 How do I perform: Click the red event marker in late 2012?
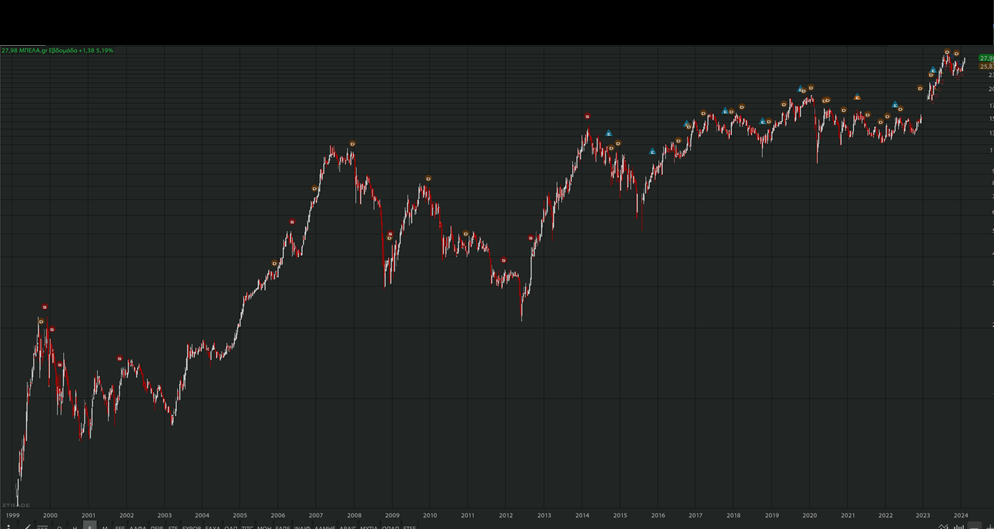coord(531,238)
